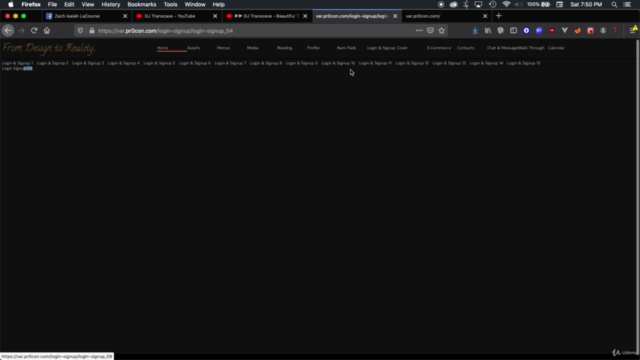
Task: Bookmark this page with the star
Action: pyautogui.click(x=442, y=31)
